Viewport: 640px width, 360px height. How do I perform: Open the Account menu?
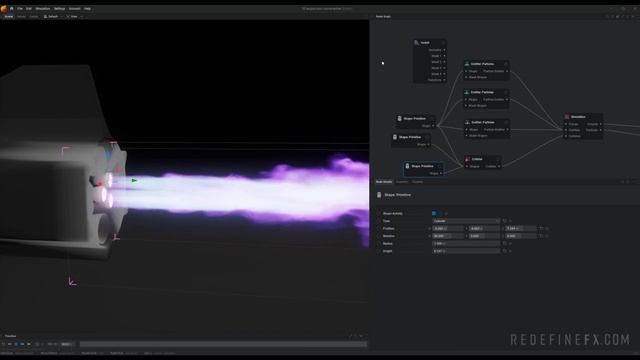pos(74,8)
